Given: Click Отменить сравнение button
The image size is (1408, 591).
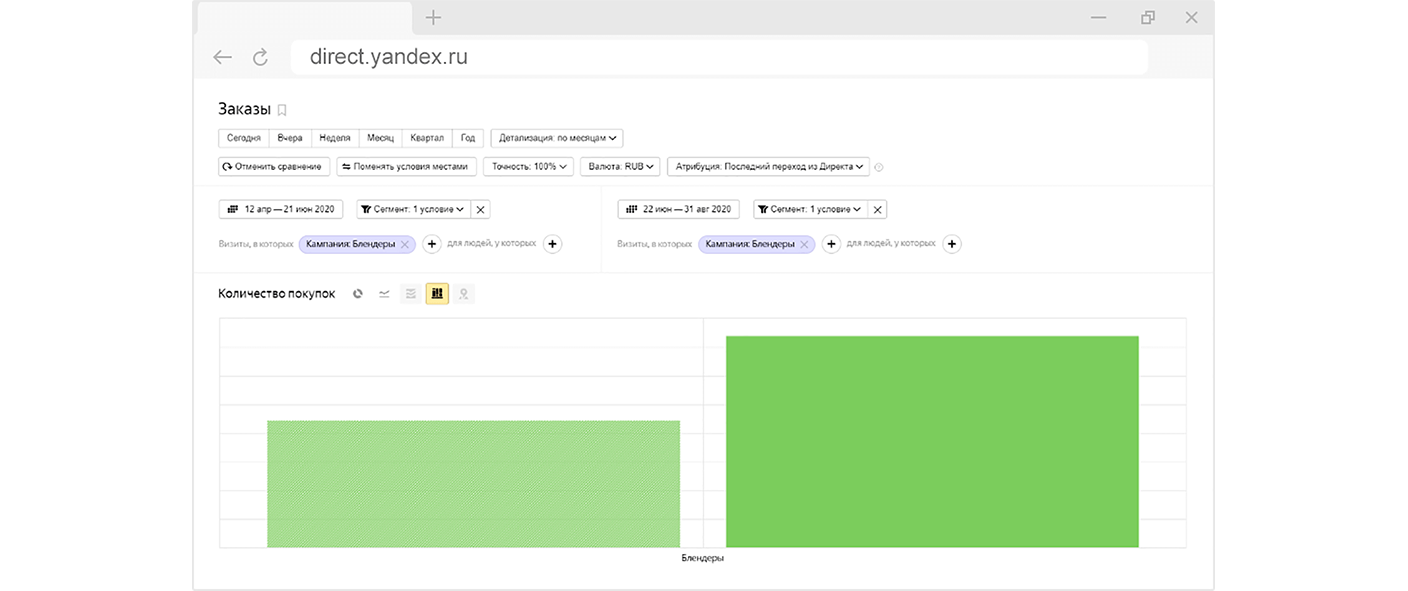Looking at the screenshot, I should point(274,167).
